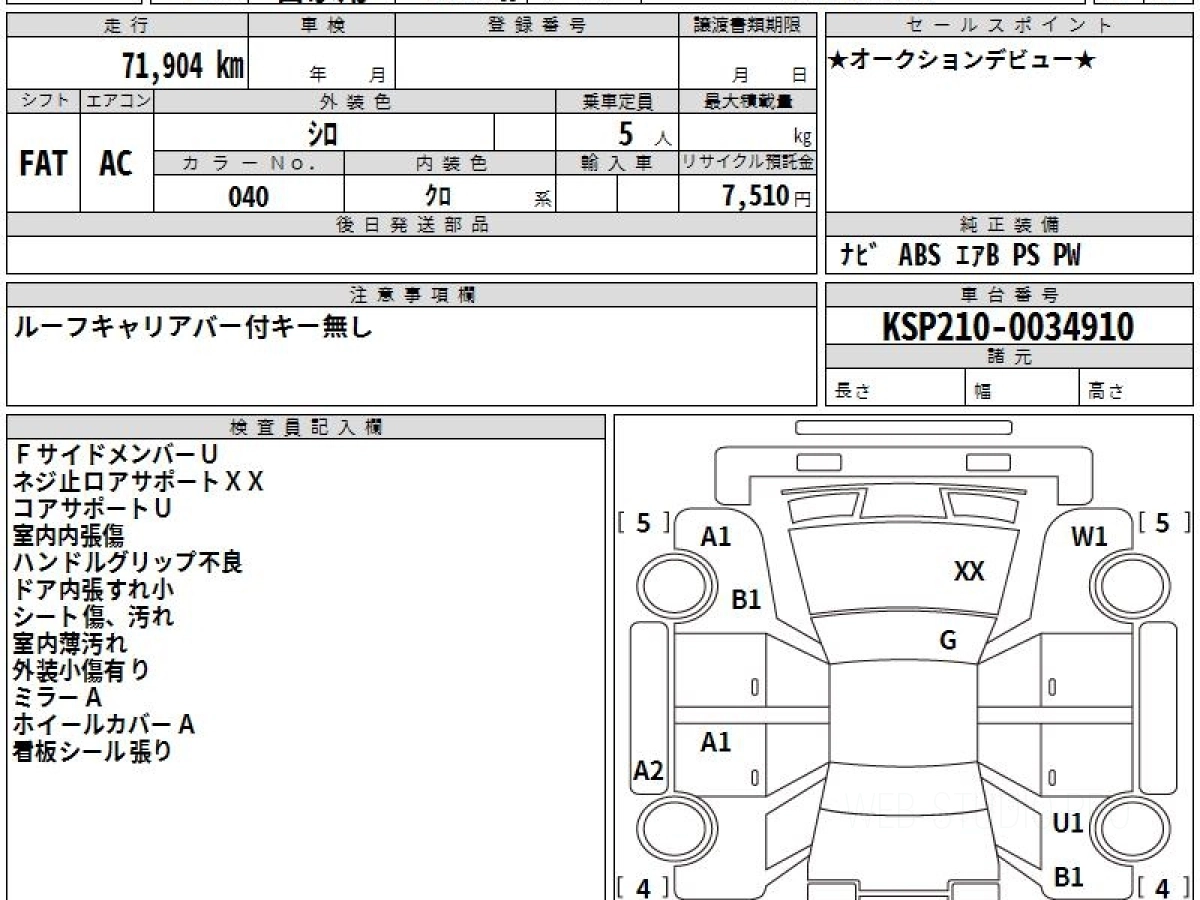Viewport: 1200px width, 900px height.
Task: Select the FAT shift value
Action: pos(43,164)
